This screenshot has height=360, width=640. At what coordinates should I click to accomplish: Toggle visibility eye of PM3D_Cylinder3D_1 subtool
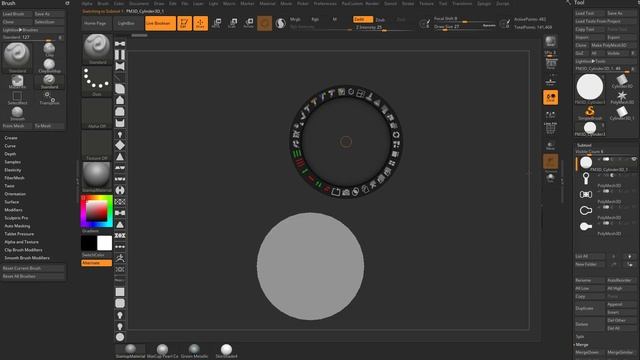pyautogui.click(x=634, y=159)
